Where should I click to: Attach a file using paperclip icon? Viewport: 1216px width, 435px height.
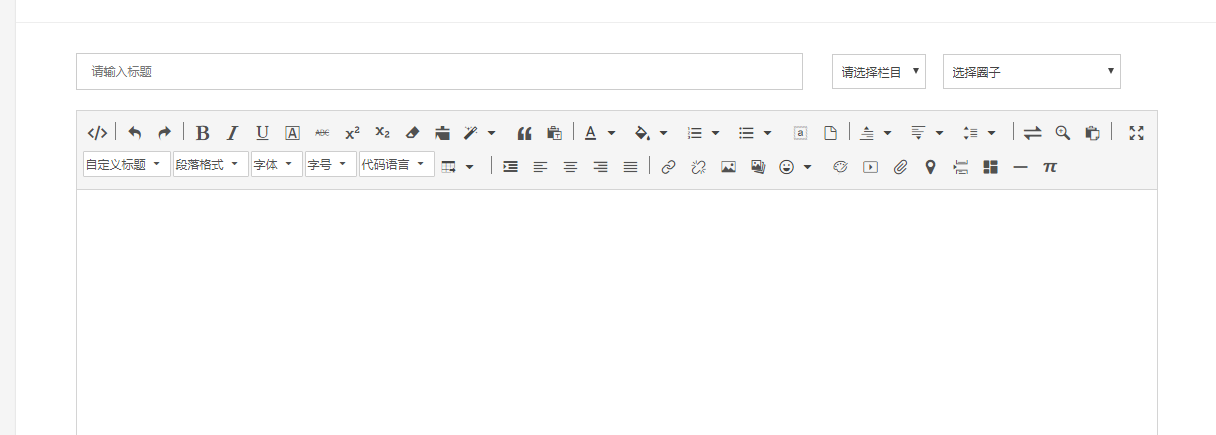pos(900,167)
